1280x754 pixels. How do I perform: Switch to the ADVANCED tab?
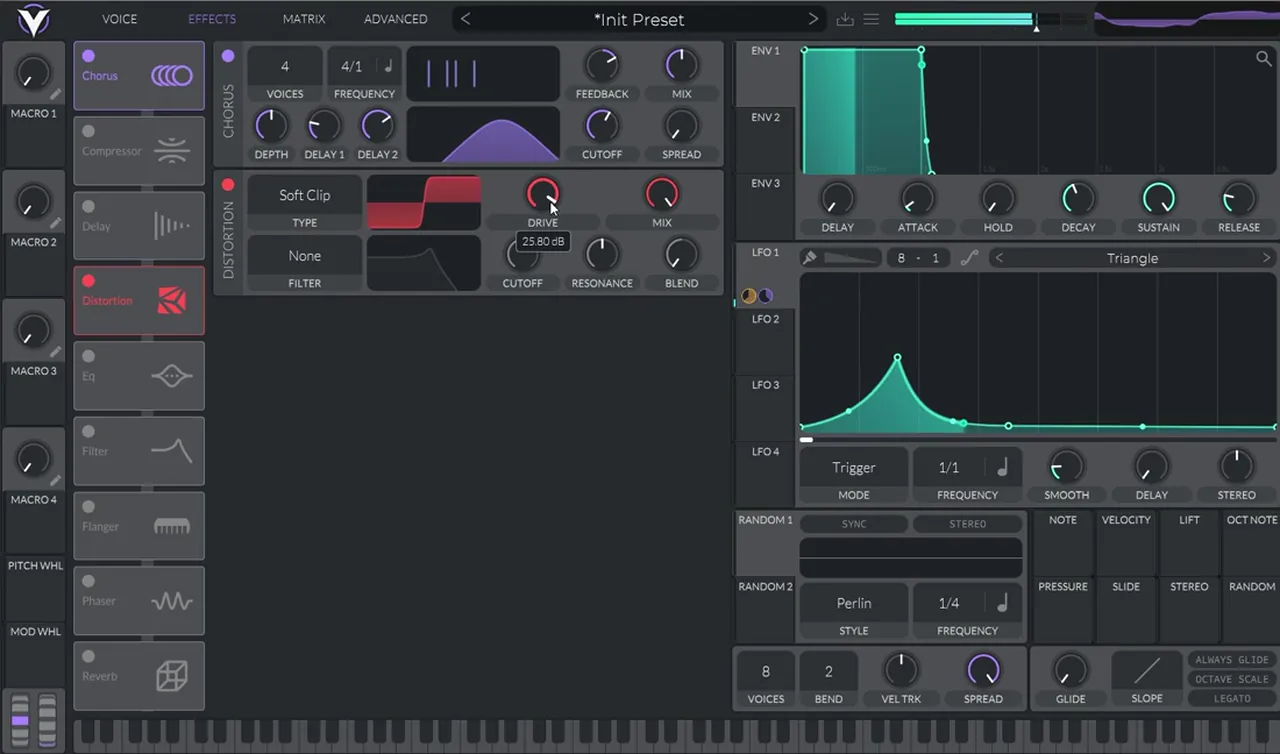pyautogui.click(x=396, y=19)
